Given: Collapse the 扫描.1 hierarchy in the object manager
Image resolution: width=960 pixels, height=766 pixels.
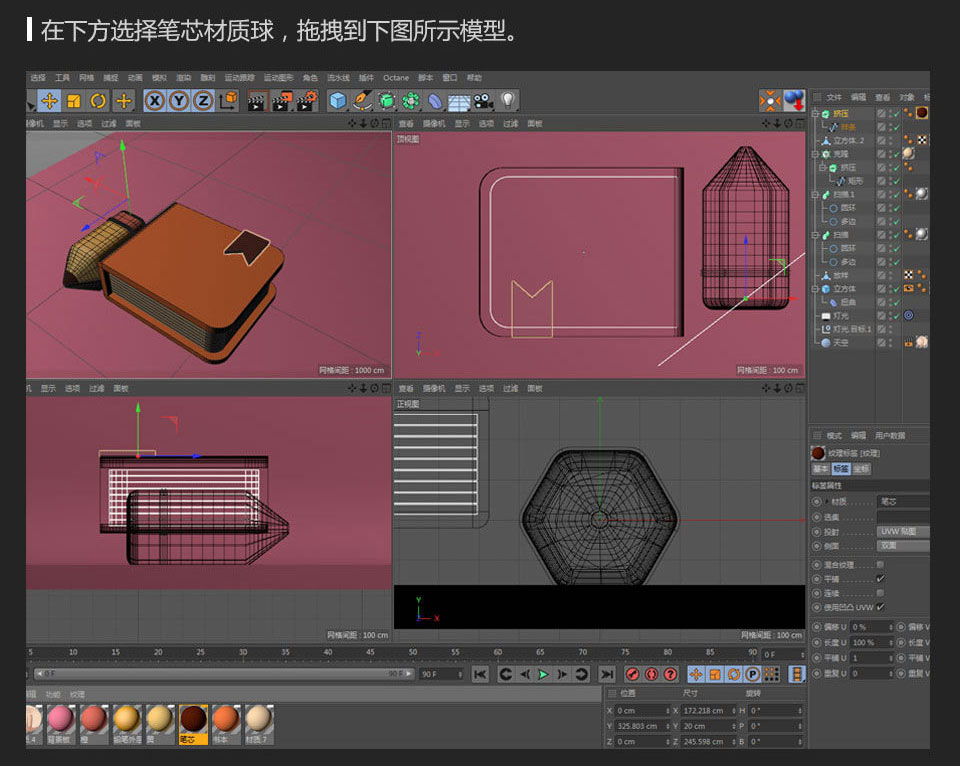Looking at the screenshot, I should (814, 194).
